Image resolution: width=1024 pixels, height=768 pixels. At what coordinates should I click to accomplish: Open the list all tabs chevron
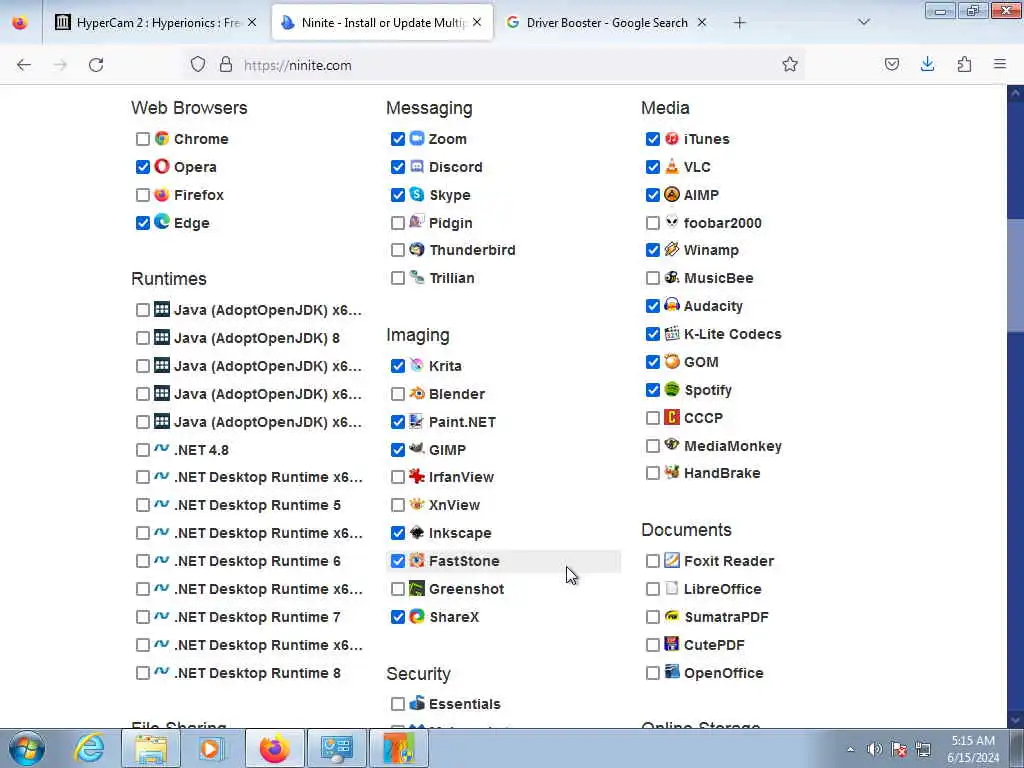[x=863, y=22]
